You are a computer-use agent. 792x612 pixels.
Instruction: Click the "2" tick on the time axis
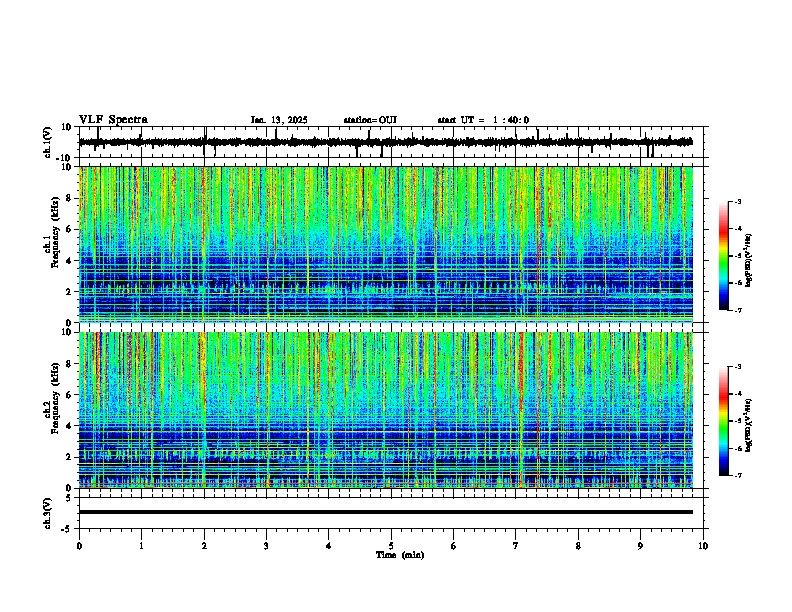204,546
